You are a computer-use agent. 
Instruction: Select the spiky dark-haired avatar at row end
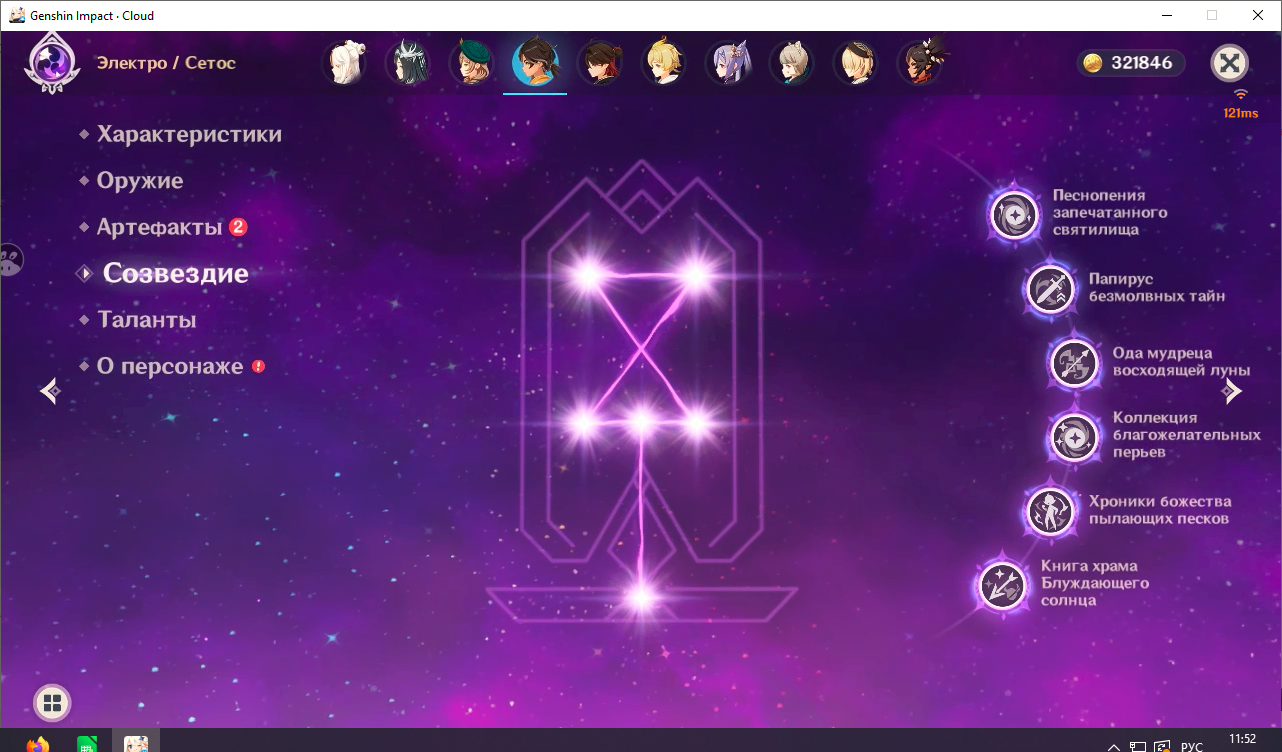coord(920,63)
